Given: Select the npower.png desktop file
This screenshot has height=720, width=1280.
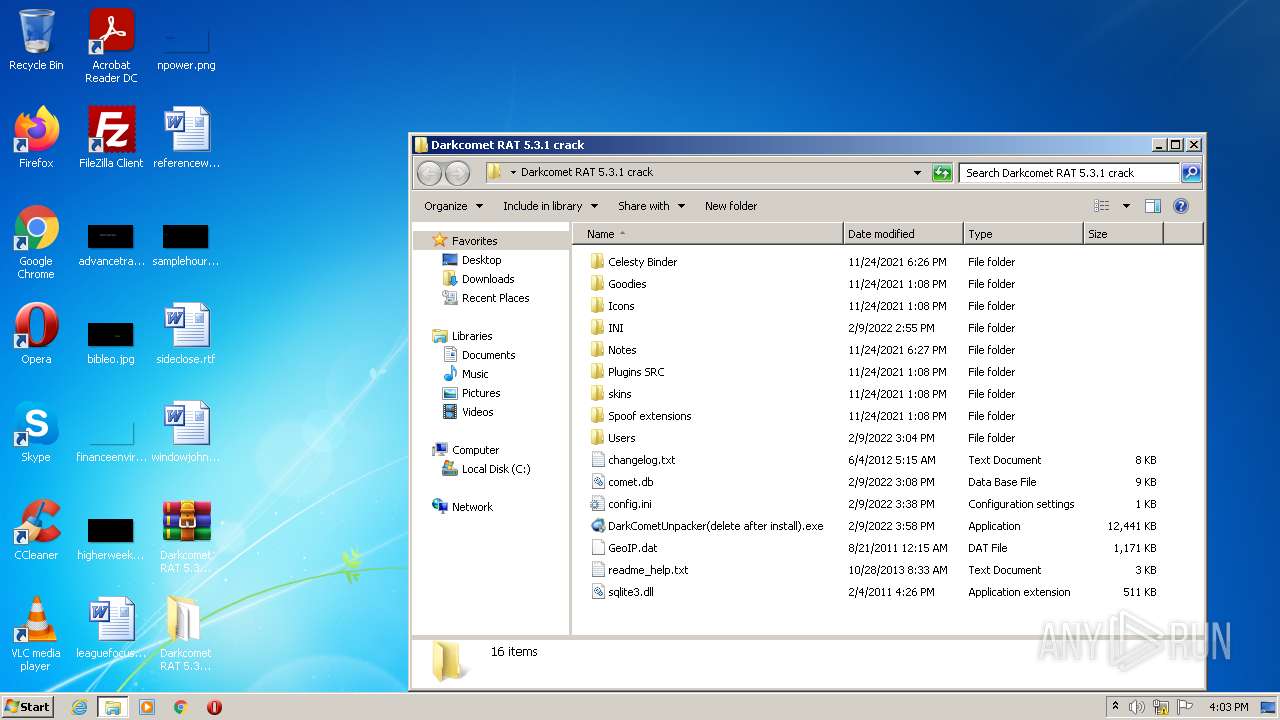Looking at the screenshot, I should tap(186, 46).
